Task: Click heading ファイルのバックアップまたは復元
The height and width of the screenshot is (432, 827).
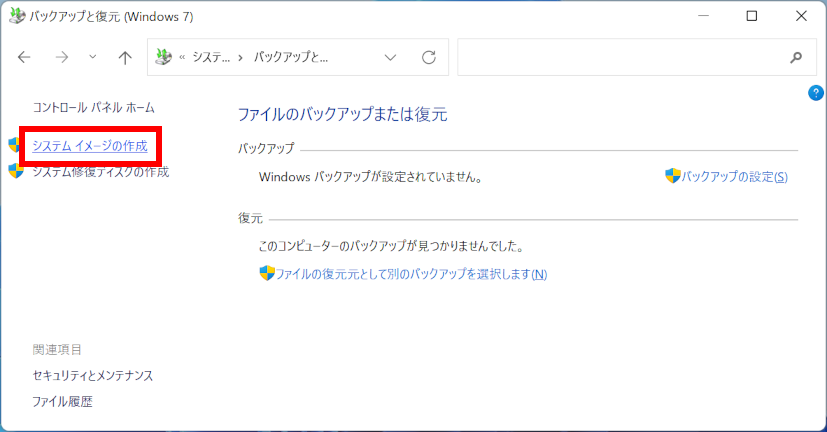Action: [343, 114]
